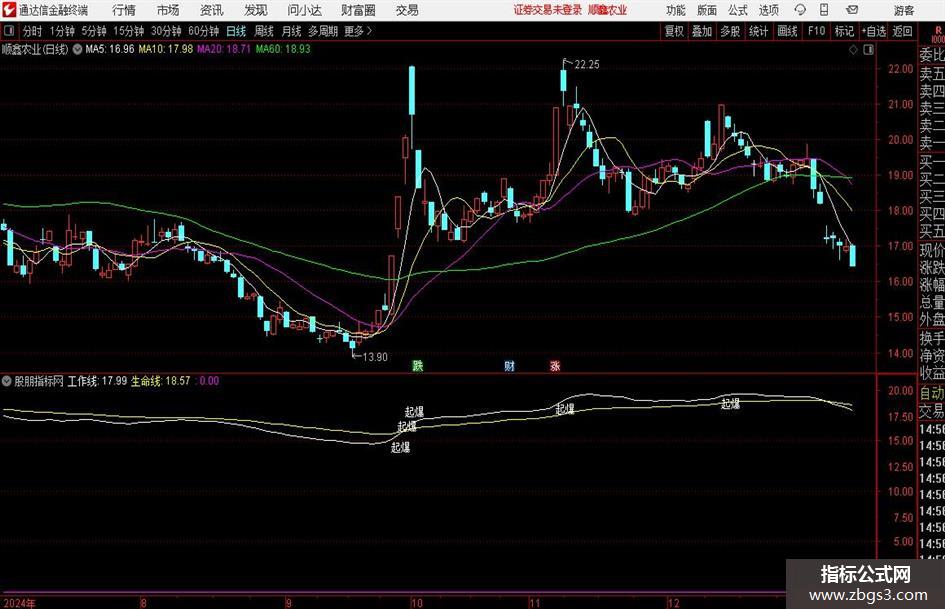Open the mobile phone icon
Image resolution: width=945 pixels, height=609 pixels.
coord(824,10)
